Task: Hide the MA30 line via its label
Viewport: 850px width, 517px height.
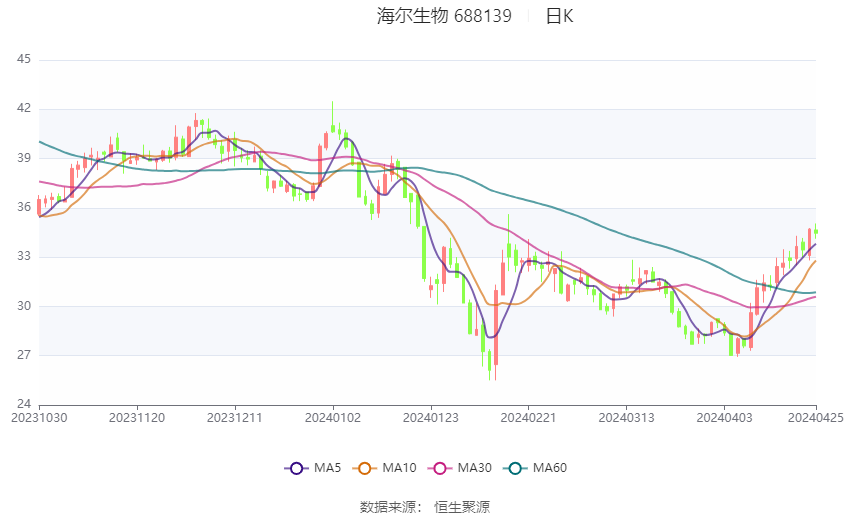Action: 474,468
